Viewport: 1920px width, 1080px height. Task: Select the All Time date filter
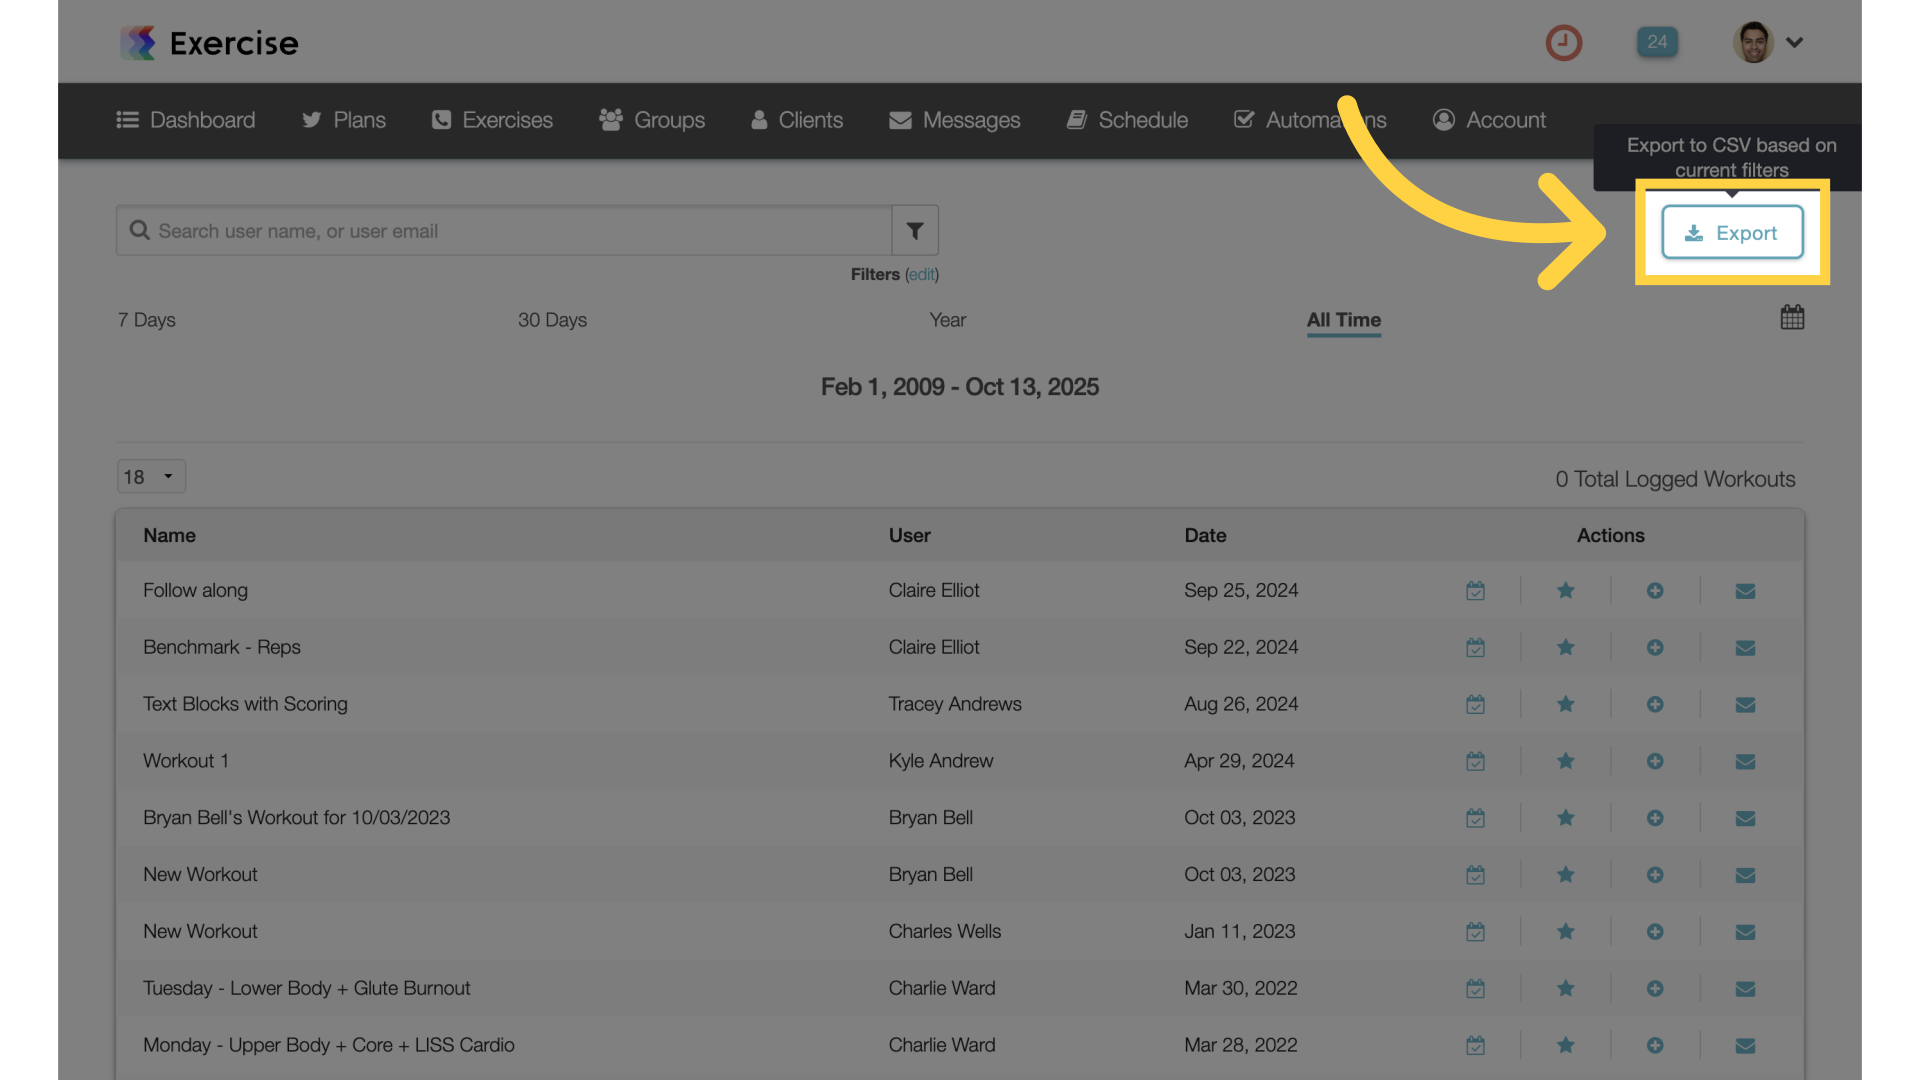(x=1343, y=321)
